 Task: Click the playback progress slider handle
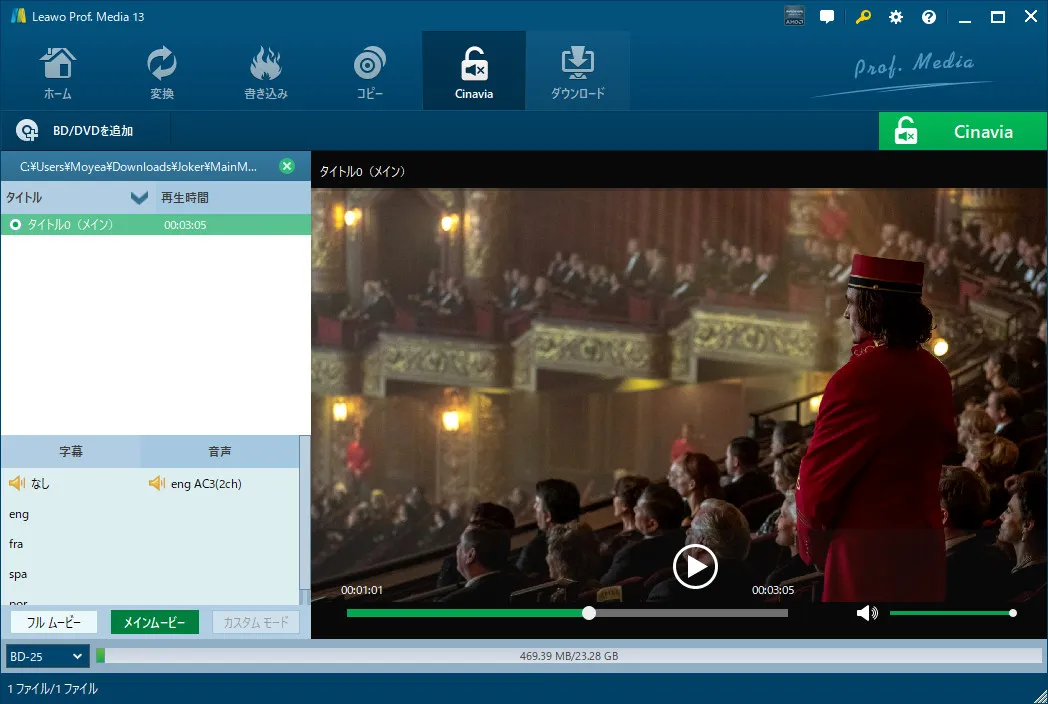pos(589,613)
